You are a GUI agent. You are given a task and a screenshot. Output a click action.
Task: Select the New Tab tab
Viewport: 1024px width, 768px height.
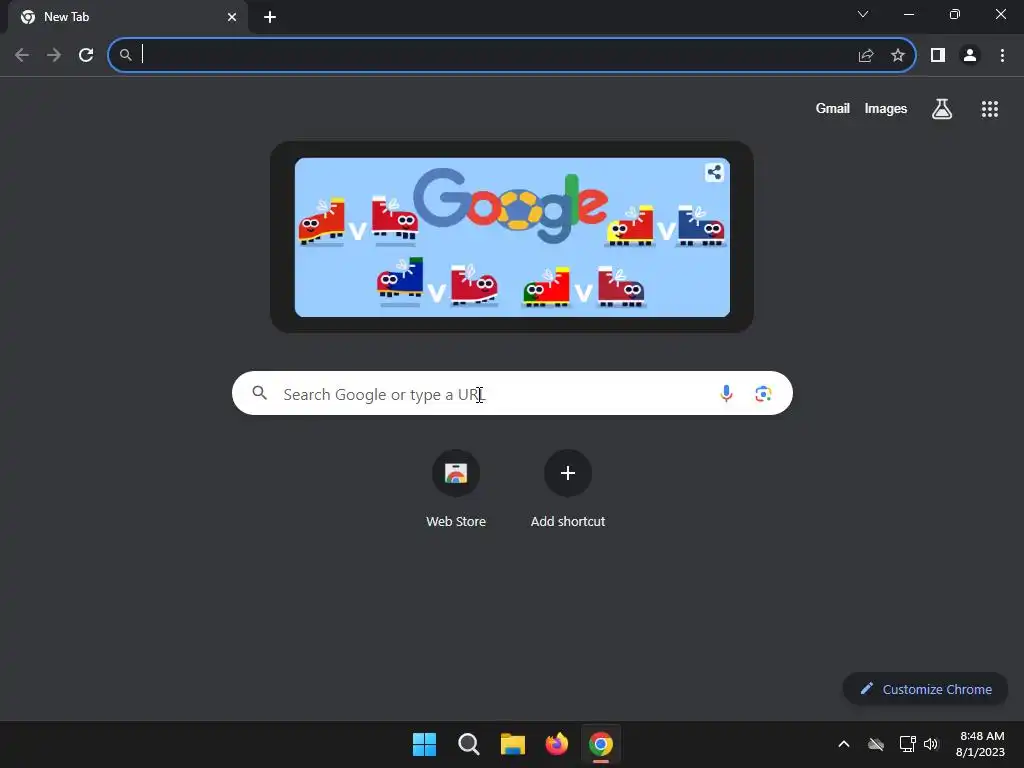127,17
